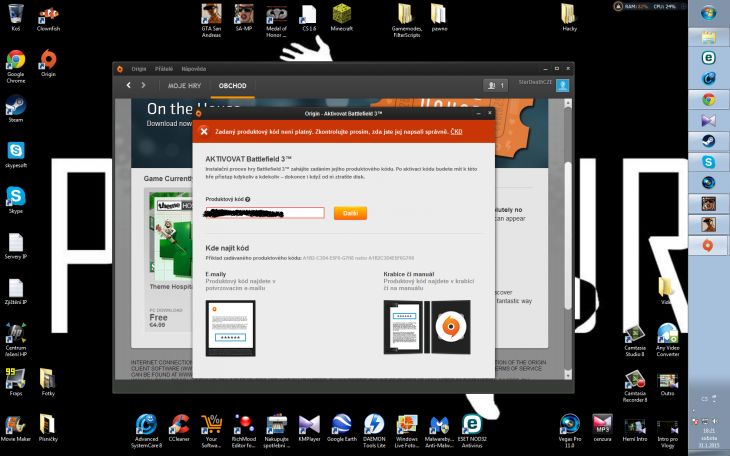This screenshot has height=456, width=730.
Task: Select the Movie Maker desktop shortcut
Action: pos(16,428)
